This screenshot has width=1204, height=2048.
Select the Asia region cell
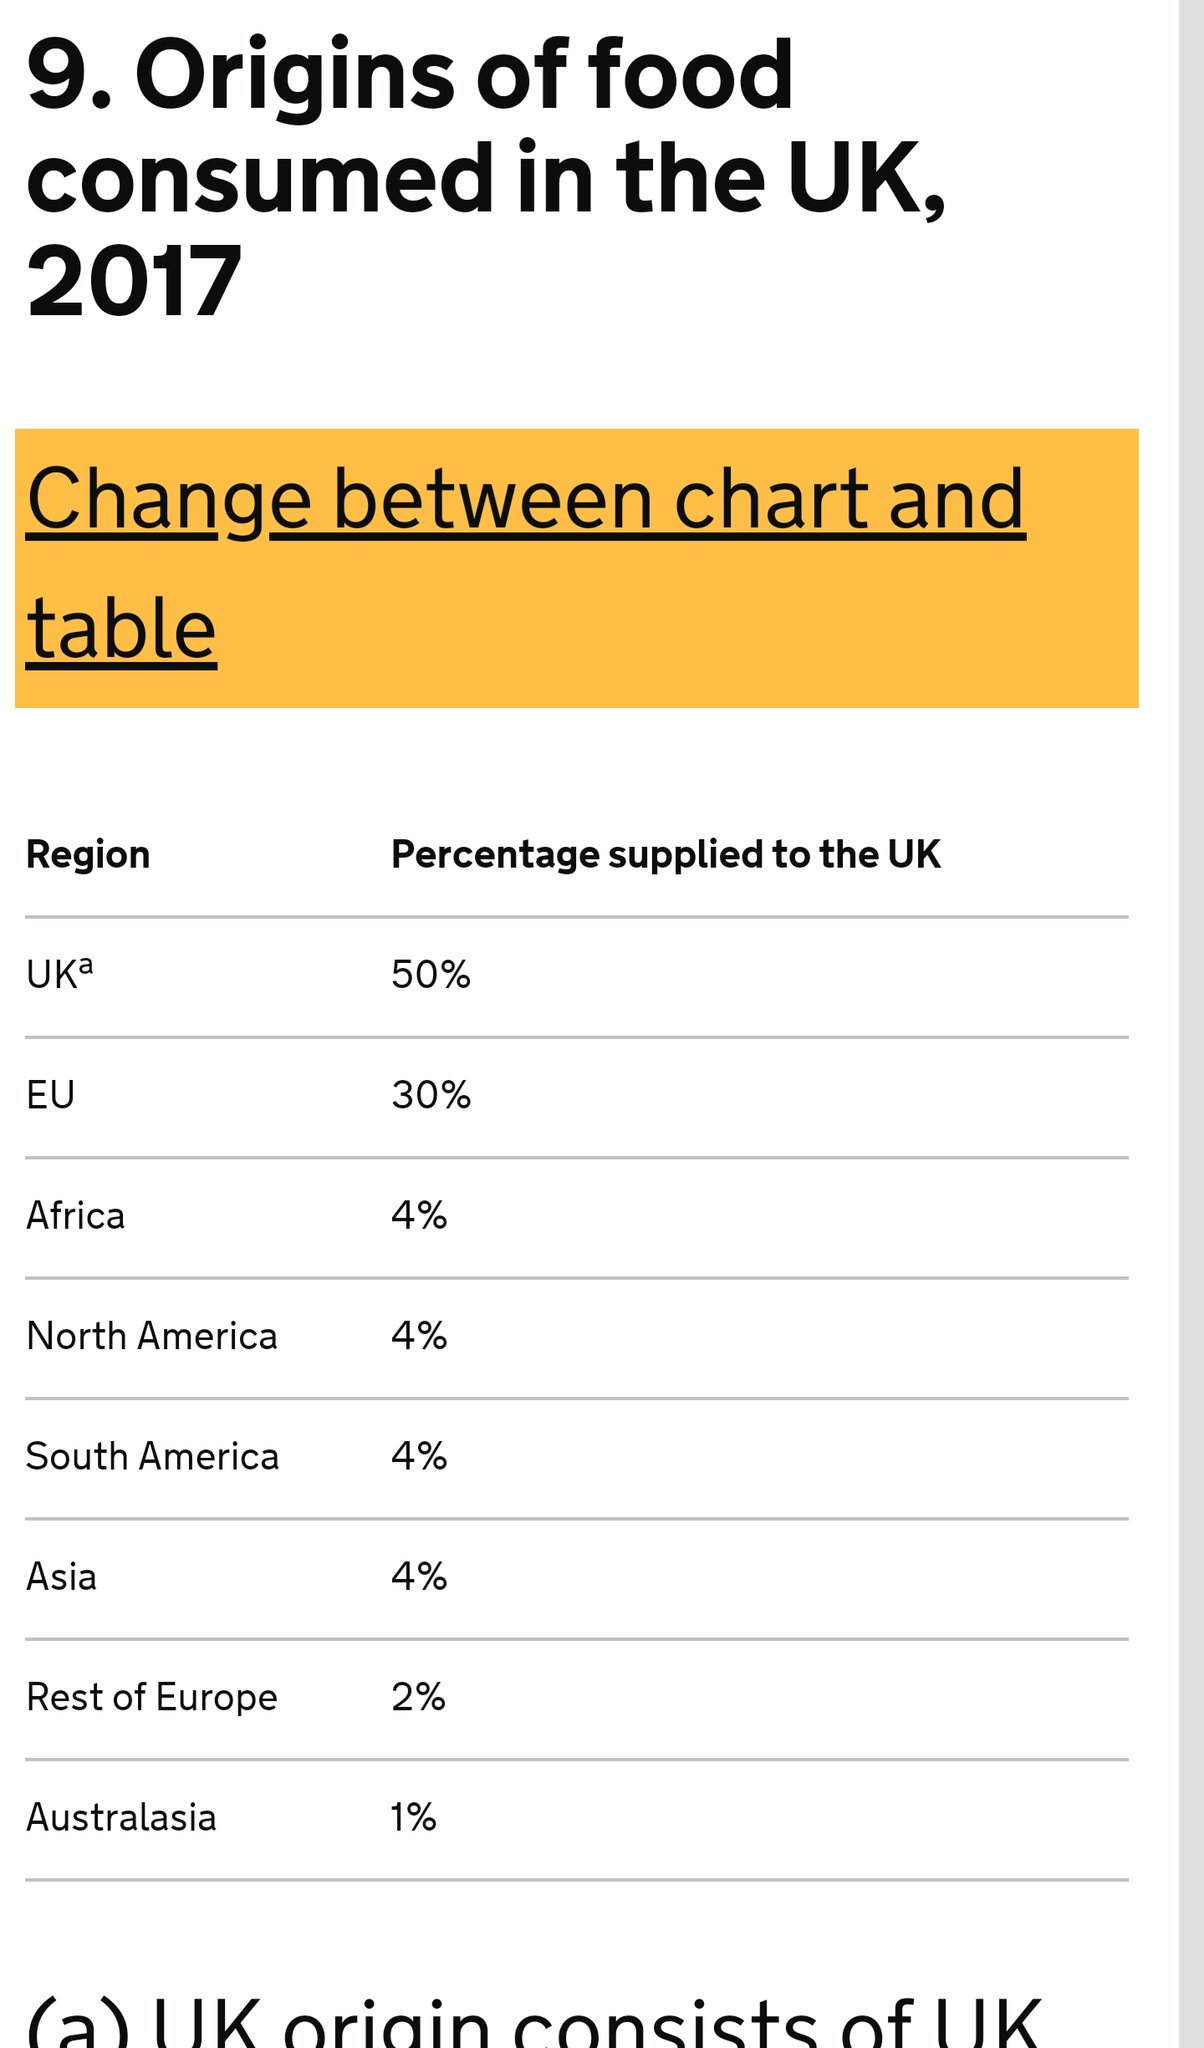(61, 1577)
